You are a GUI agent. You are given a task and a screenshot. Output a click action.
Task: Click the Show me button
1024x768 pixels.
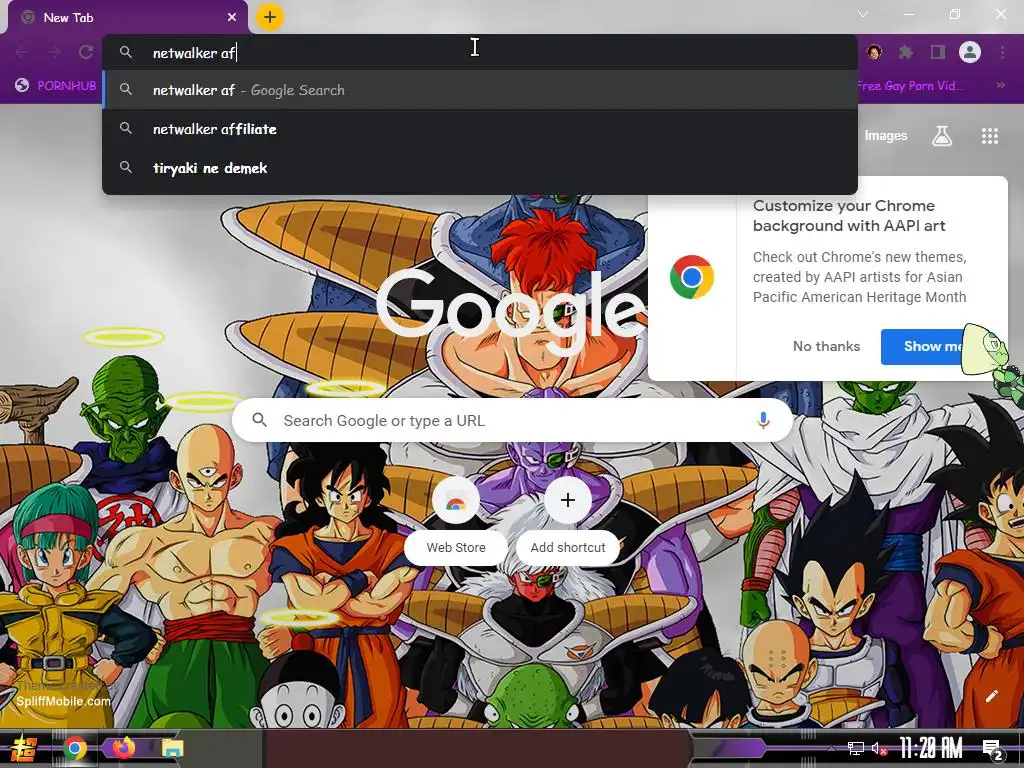923,346
